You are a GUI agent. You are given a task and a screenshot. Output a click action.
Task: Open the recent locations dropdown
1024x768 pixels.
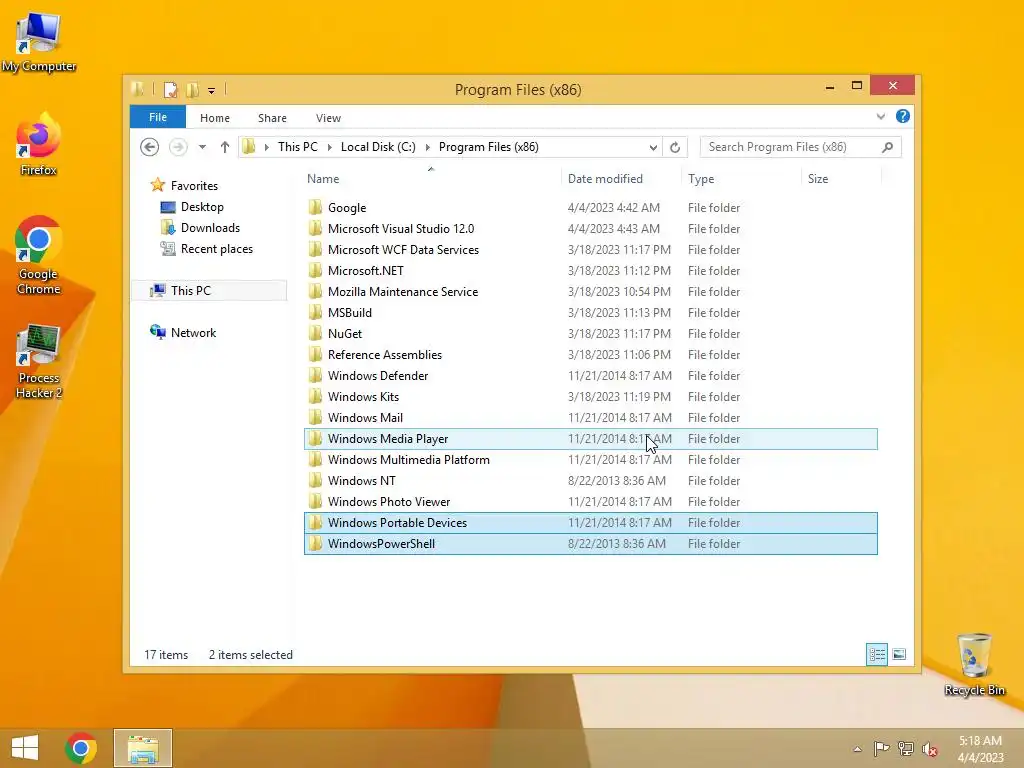(202, 147)
